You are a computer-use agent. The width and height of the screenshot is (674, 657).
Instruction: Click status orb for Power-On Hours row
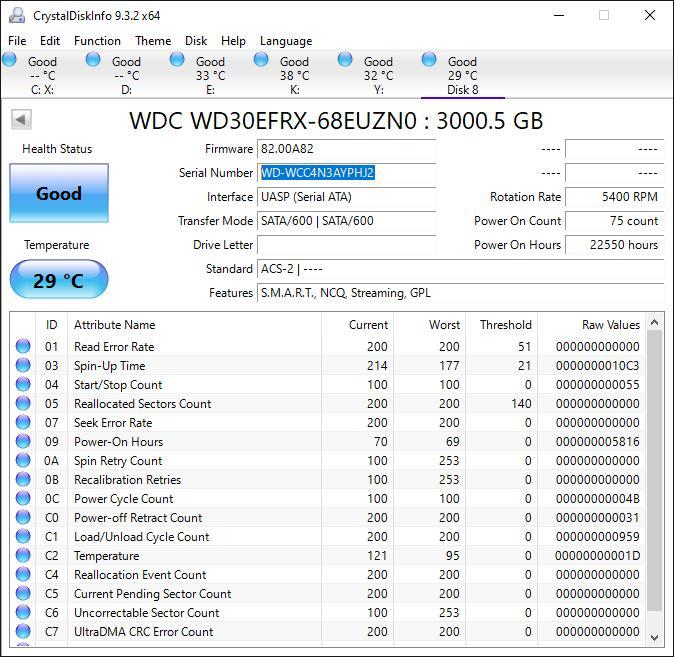pos(23,441)
